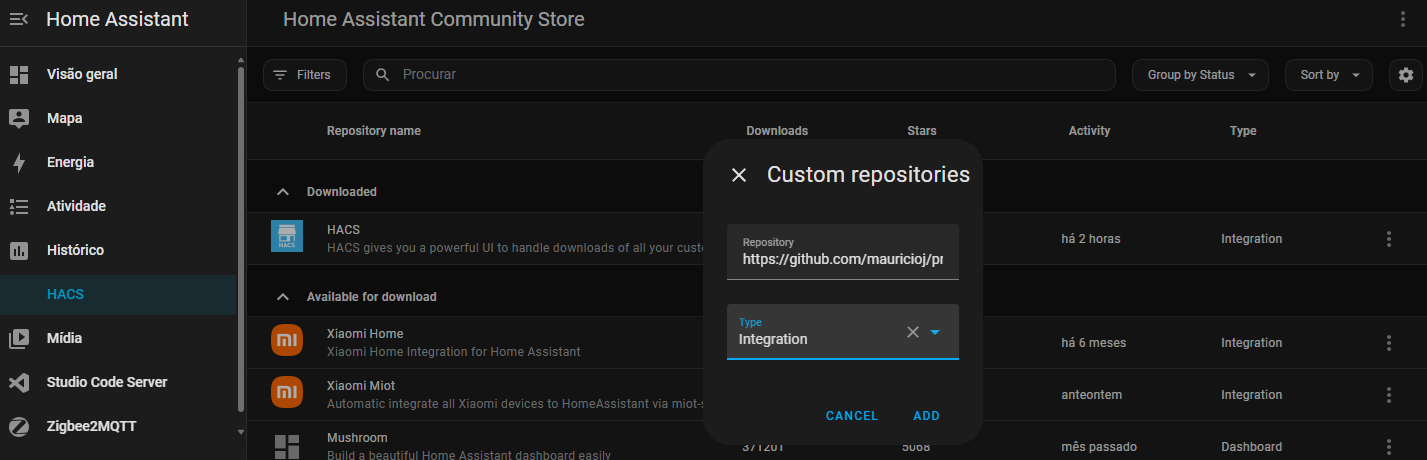Click the Procurar search field
The width and height of the screenshot is (1427, 460).
pos(739,75)
